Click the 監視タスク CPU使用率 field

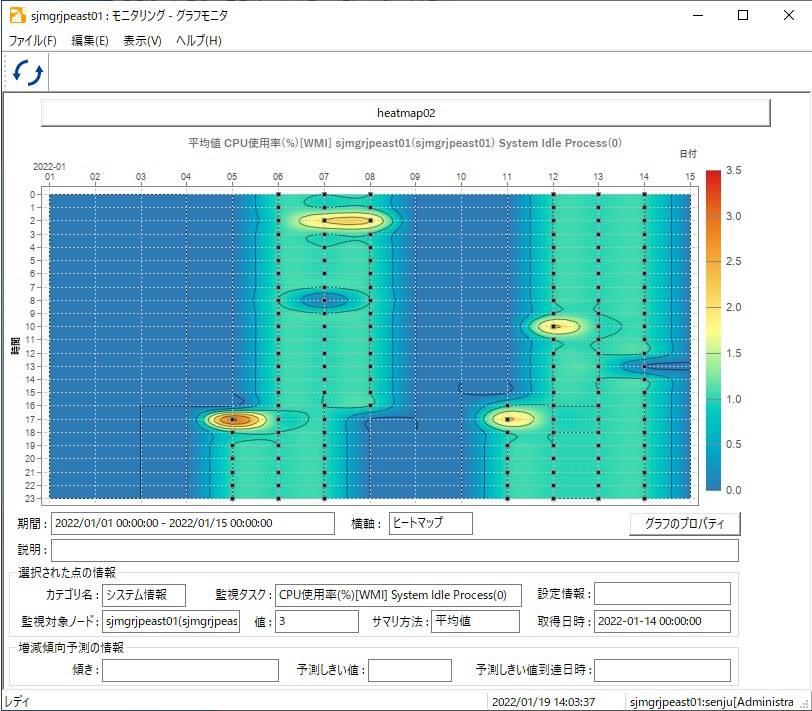(x=398, y=595)
